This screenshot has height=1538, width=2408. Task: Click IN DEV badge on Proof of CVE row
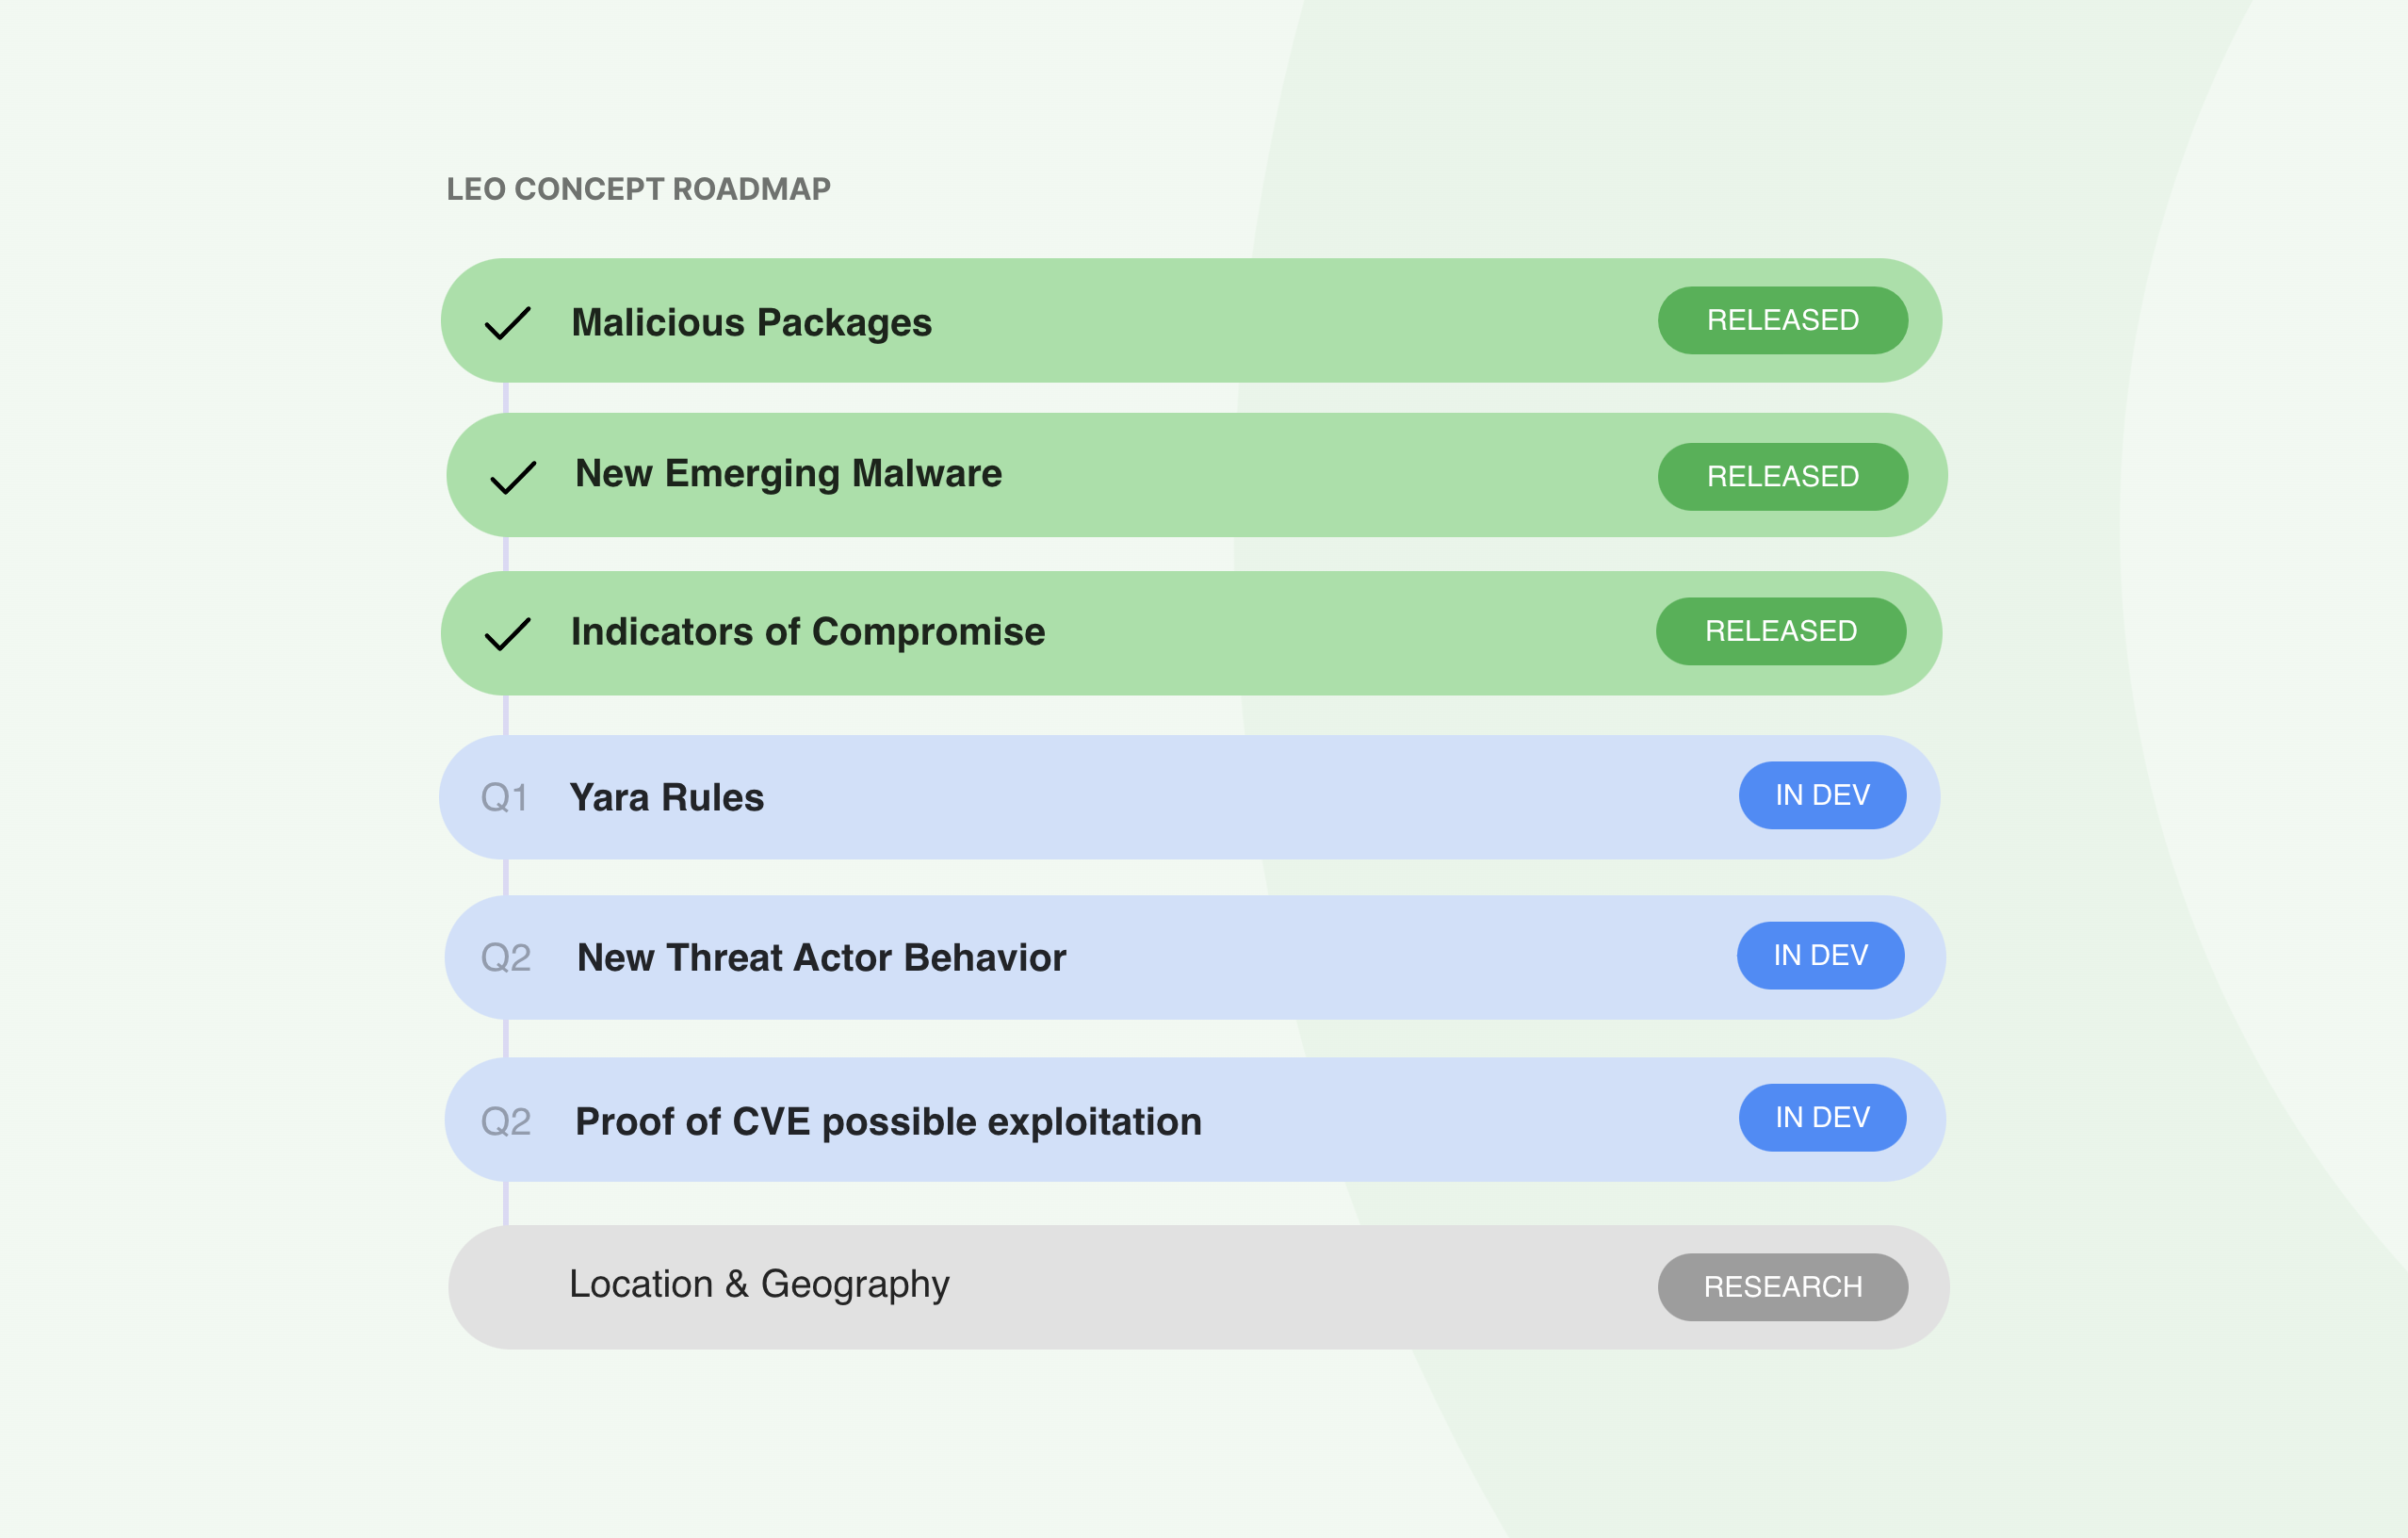(x=1821, y=1117)
